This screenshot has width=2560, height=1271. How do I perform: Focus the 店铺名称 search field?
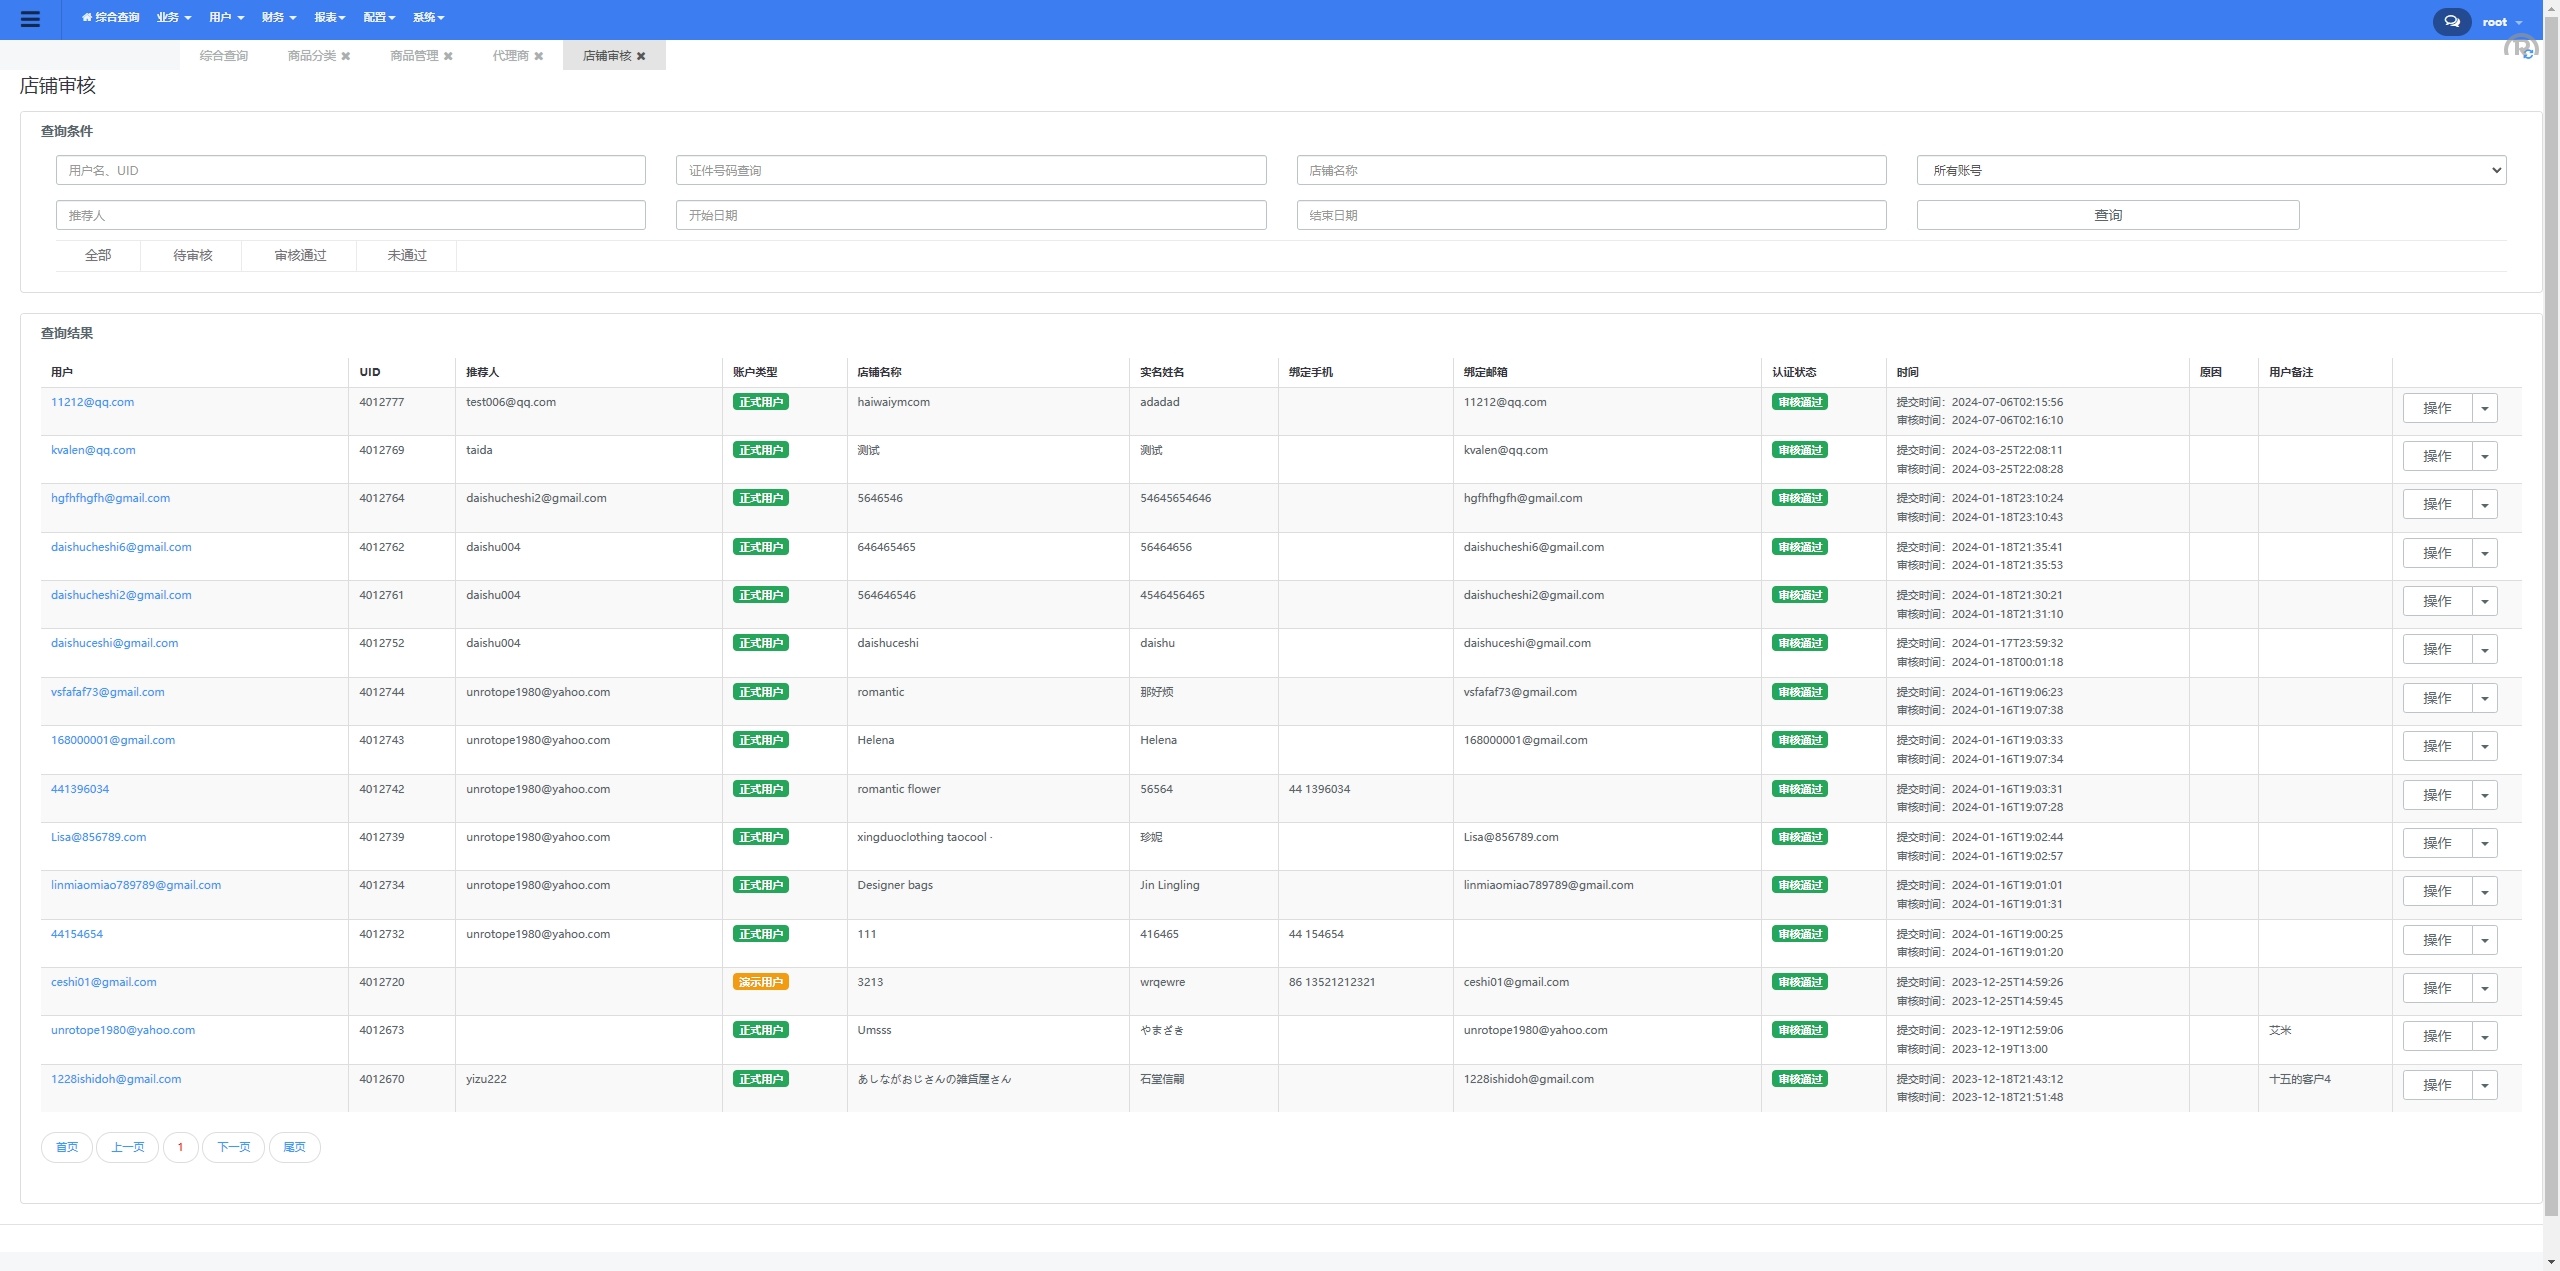point(1590,170)
